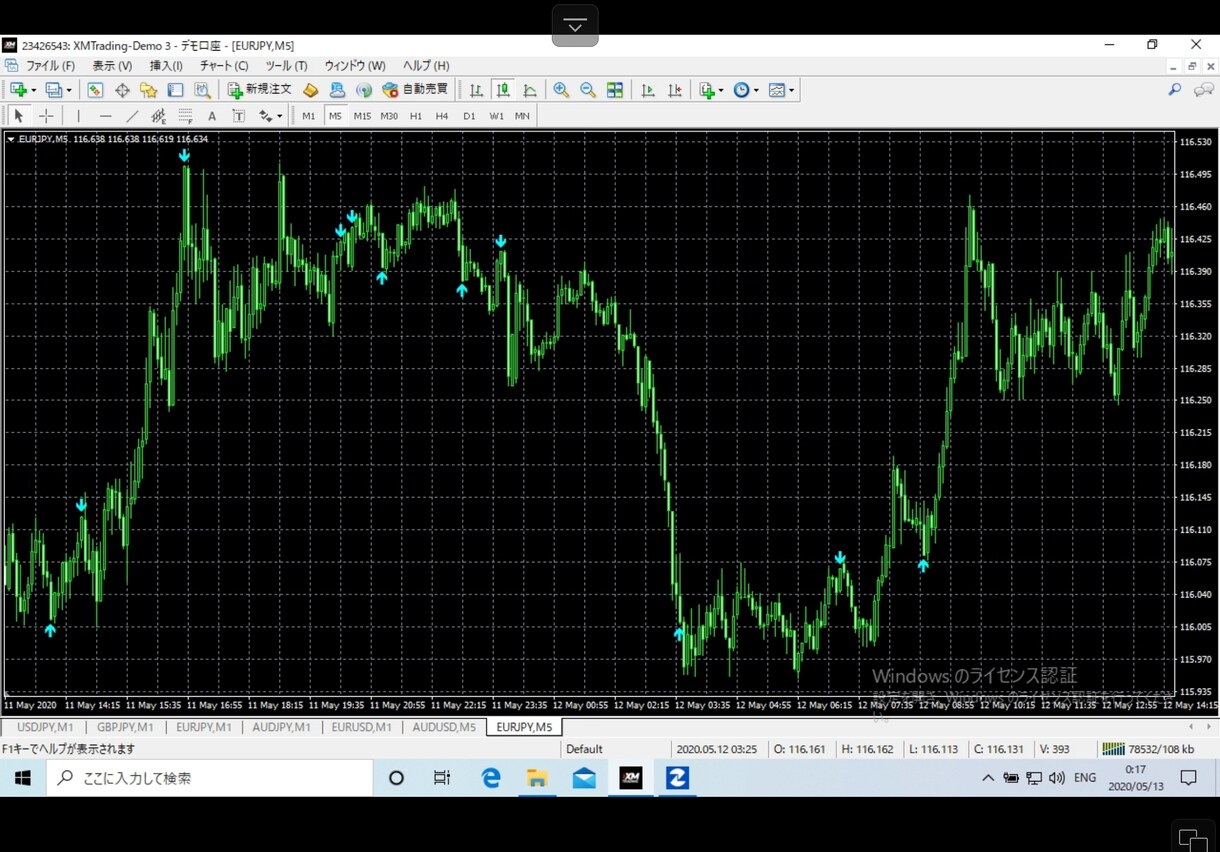Open the Market Watch window icon

(95, 90)
